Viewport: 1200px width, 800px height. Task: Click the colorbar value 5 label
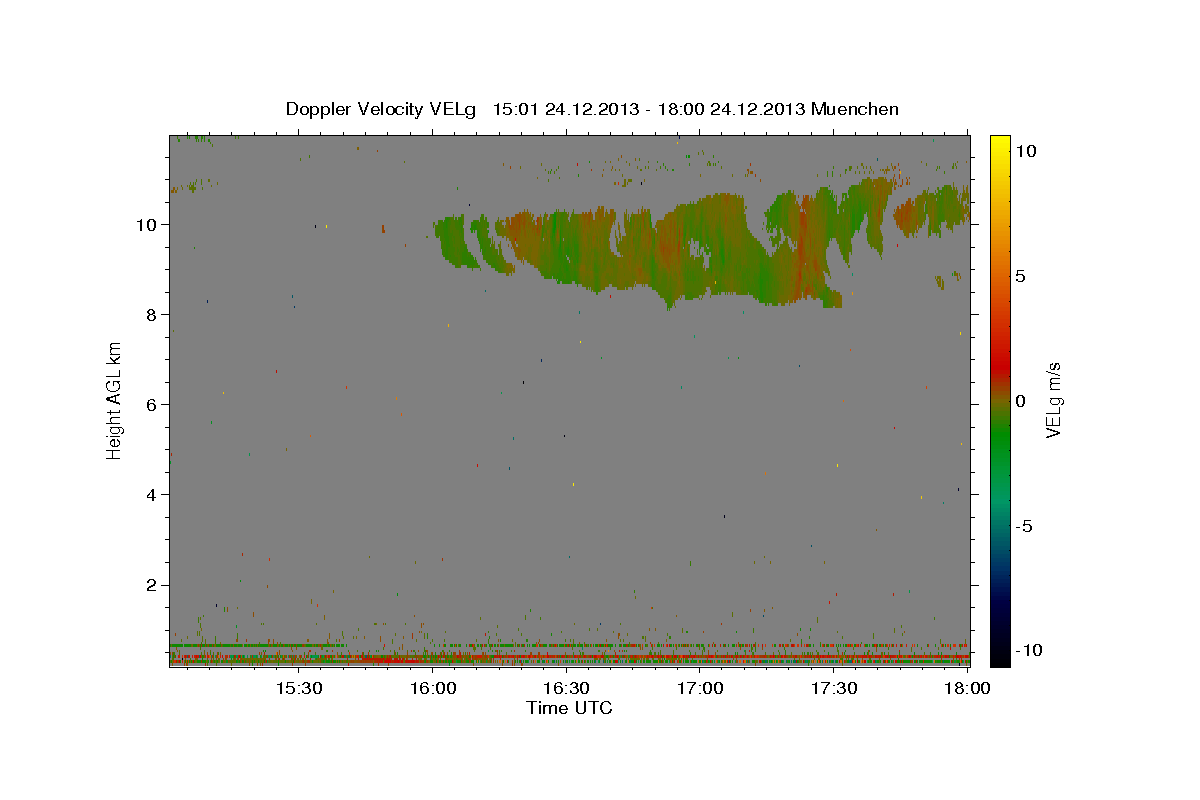[x=1020, y=276]
